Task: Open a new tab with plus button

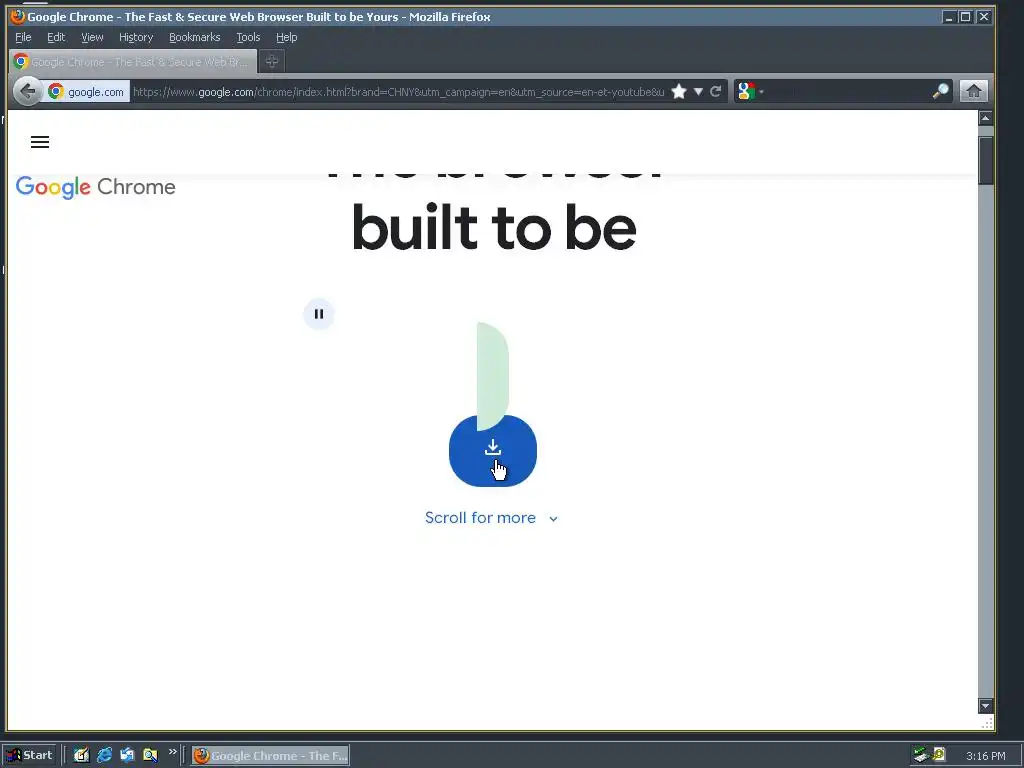Action: 272,61
